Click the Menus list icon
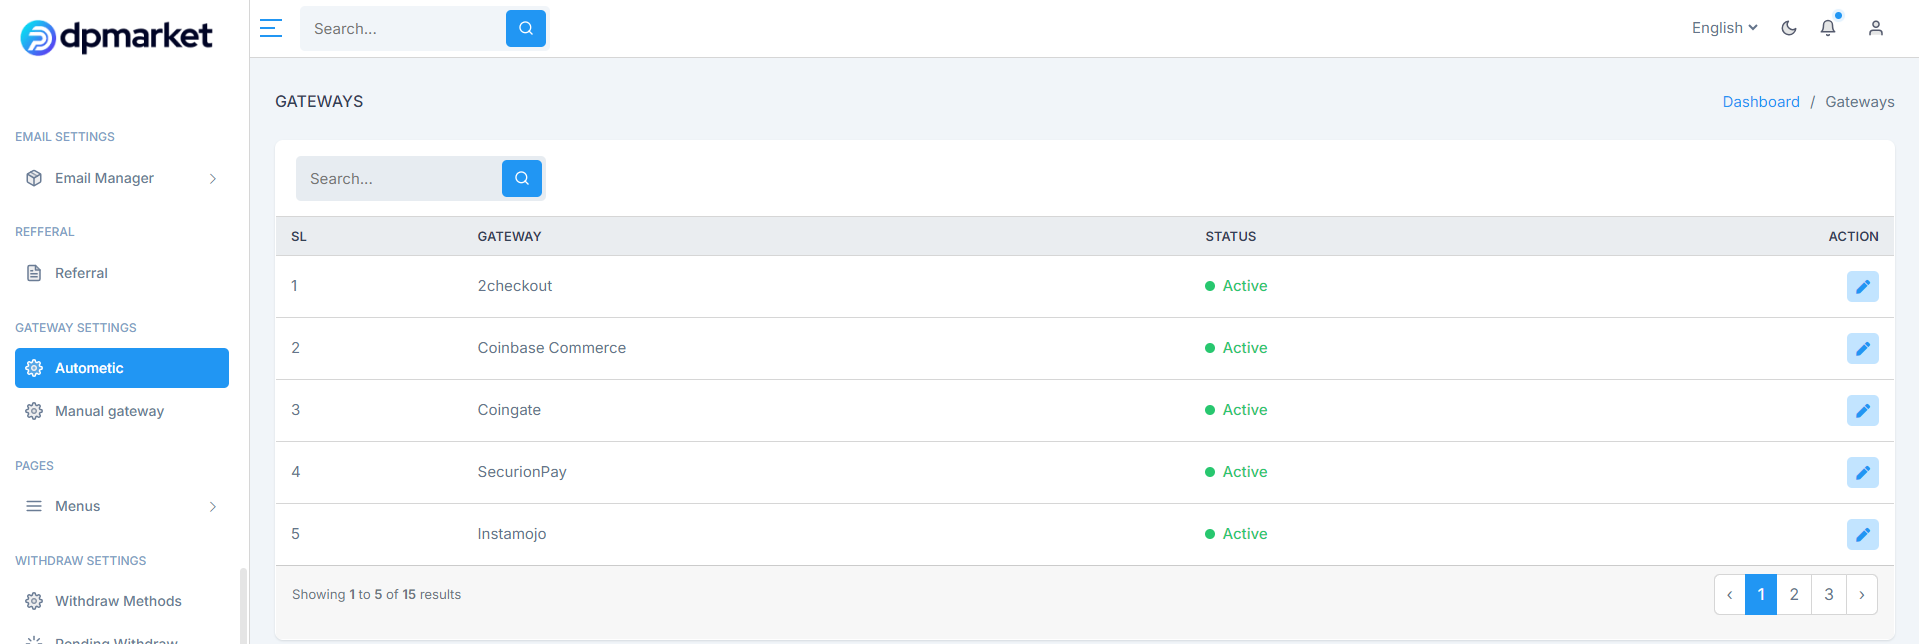Screen dimensions: 1919x644 click(34, 506)
